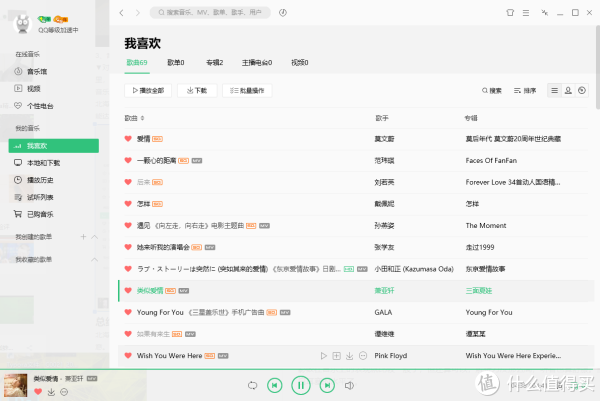Collapse the 我创建的歌单 section
This screenshot has width=600, height=401.
95,237
